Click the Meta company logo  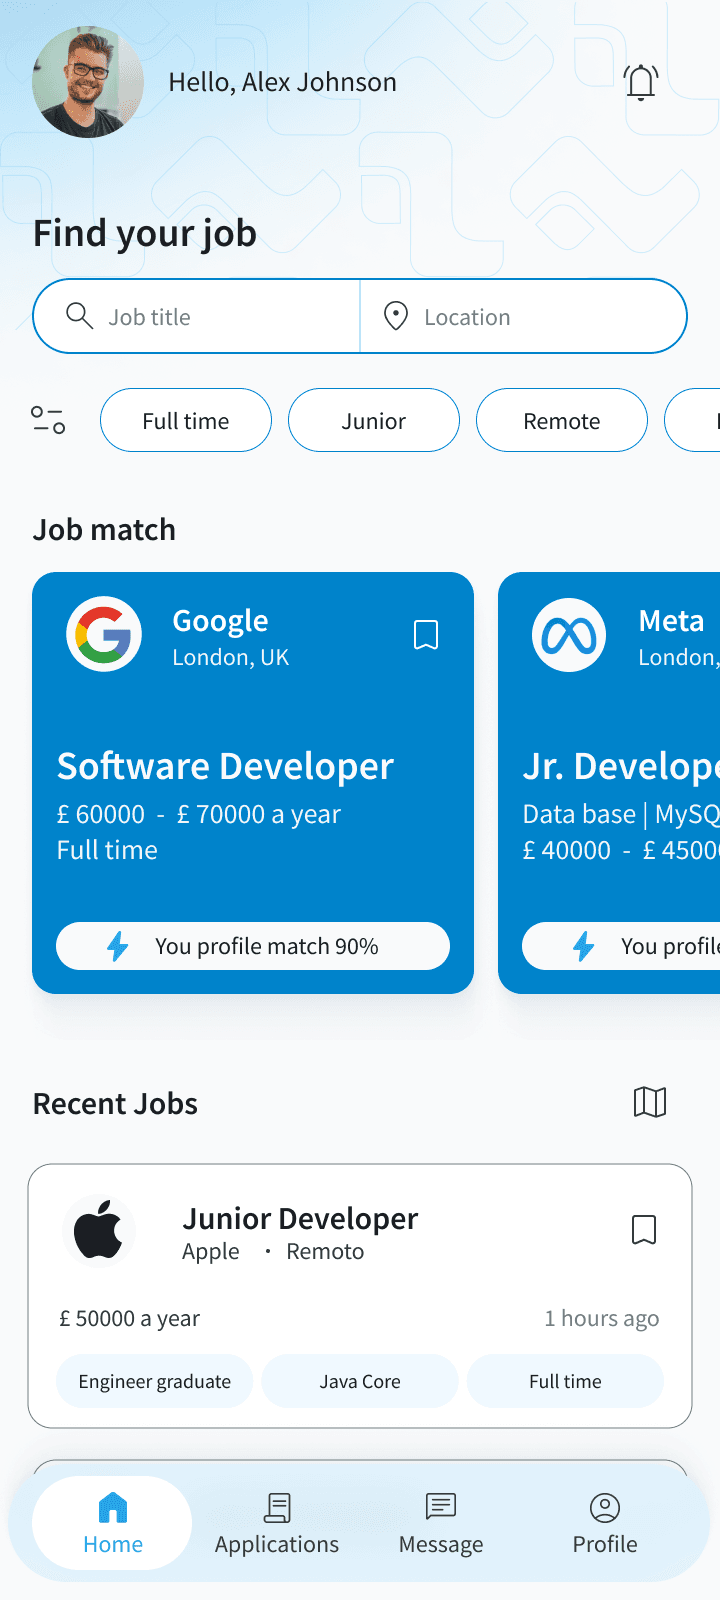569,633
